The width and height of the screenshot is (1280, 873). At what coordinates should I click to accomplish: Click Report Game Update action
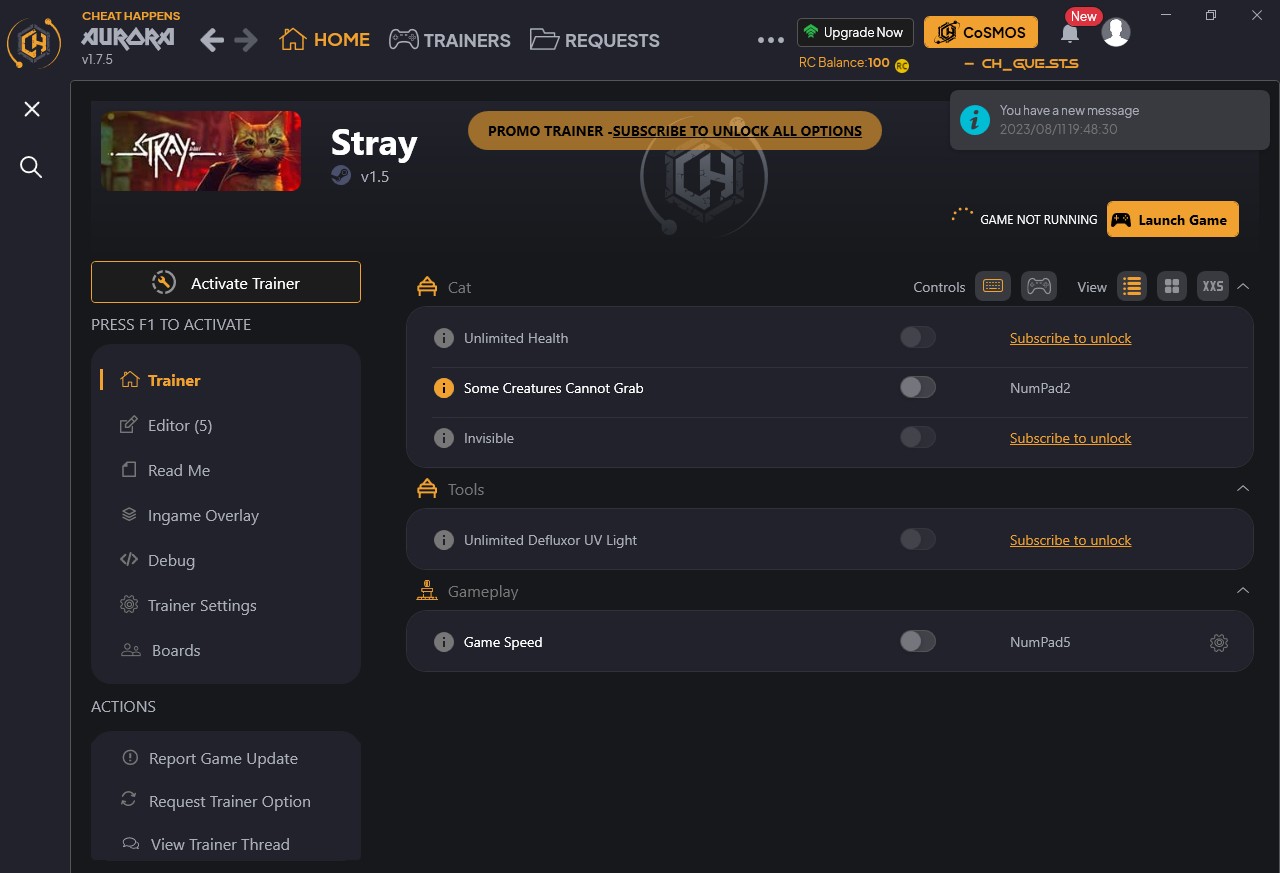[209, 758]
